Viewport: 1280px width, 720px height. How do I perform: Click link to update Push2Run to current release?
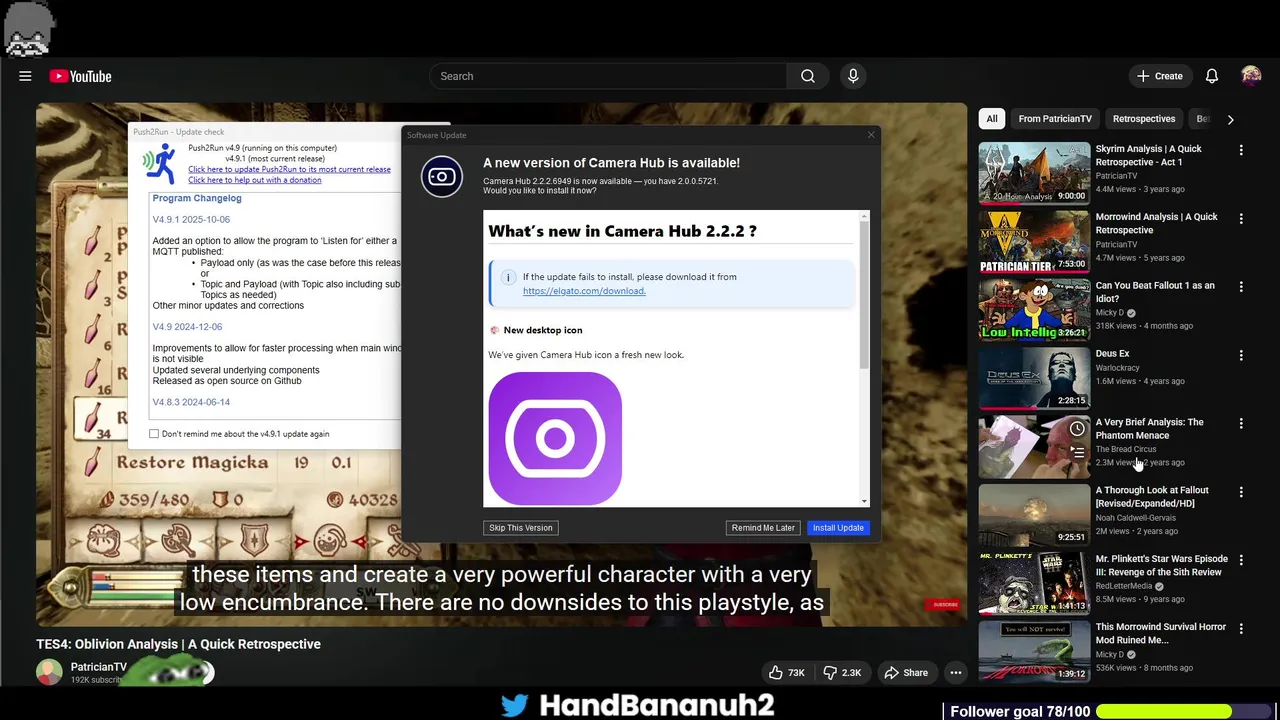[289, 169]
